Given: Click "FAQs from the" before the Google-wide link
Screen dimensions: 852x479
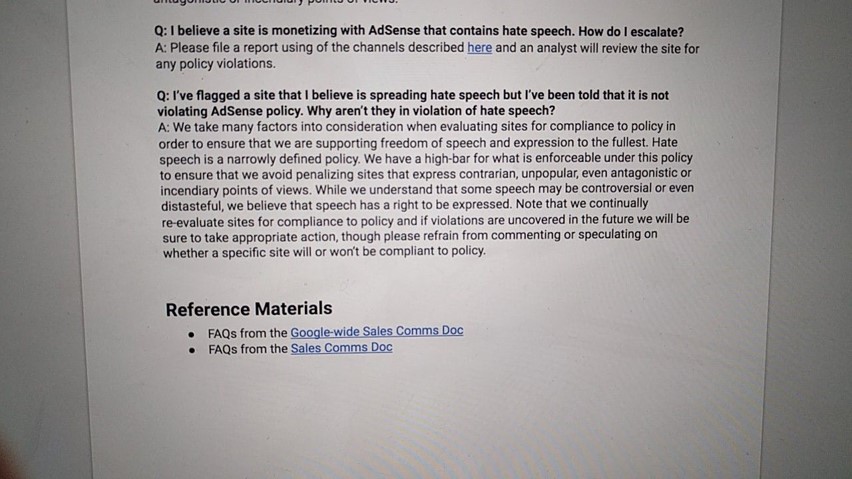Looking at the screenshot, I should pos(247,333).
